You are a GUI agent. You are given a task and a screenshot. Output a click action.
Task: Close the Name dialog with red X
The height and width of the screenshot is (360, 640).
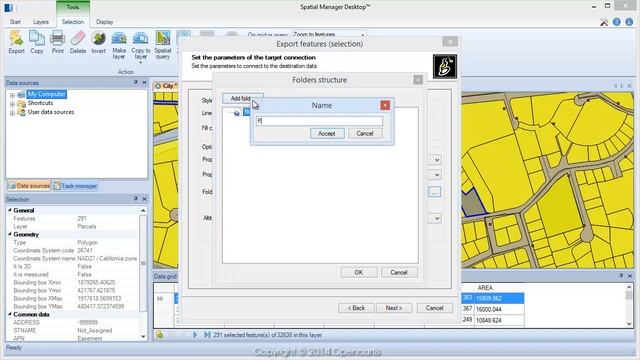pos(385,105)
